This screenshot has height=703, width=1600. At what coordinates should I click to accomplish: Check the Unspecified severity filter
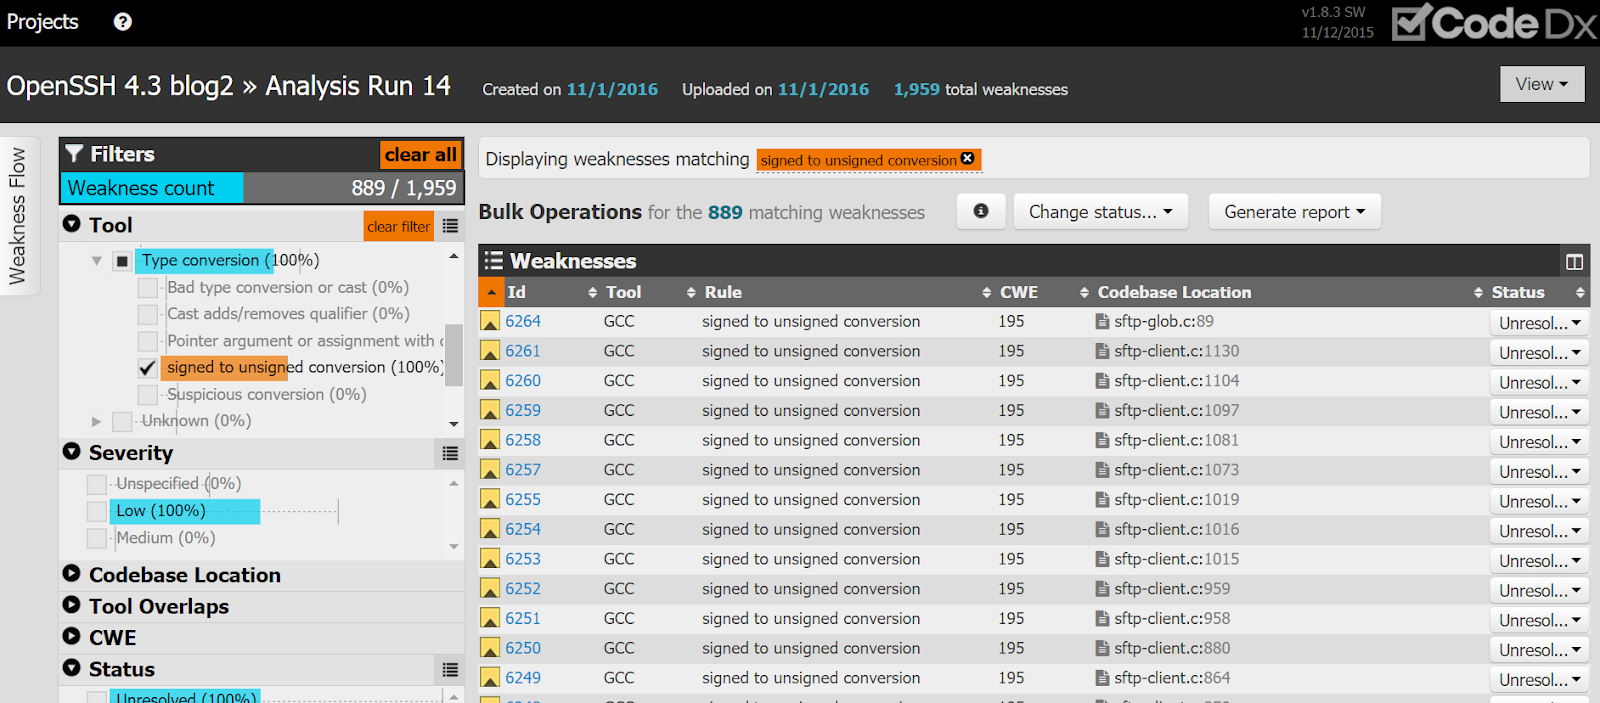pos(97,485)
